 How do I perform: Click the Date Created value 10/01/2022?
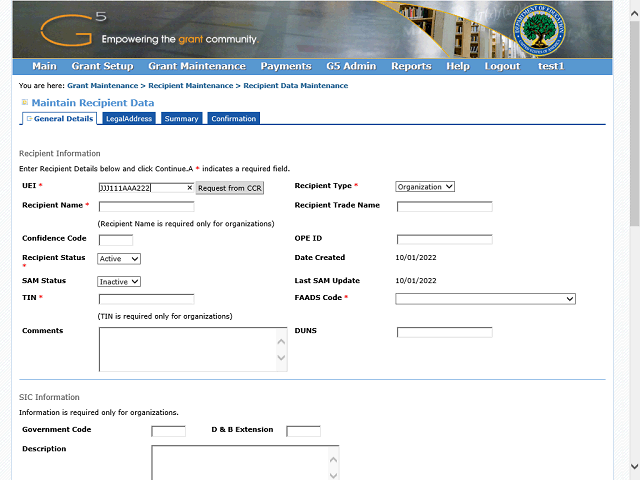click(416, 258)
